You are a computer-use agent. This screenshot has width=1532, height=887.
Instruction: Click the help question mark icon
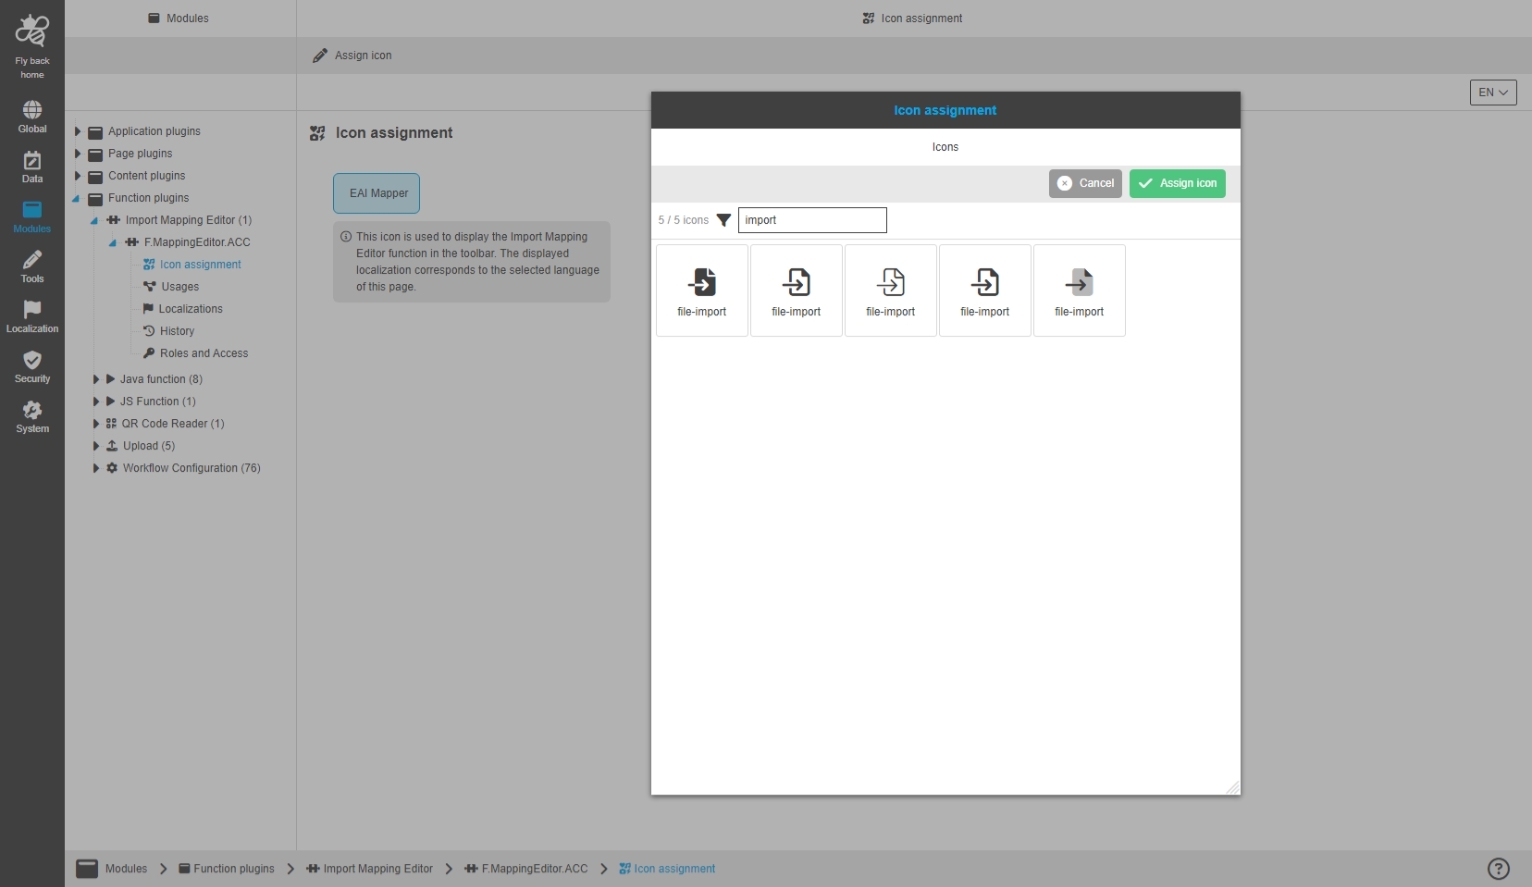tap(1498, 869)
